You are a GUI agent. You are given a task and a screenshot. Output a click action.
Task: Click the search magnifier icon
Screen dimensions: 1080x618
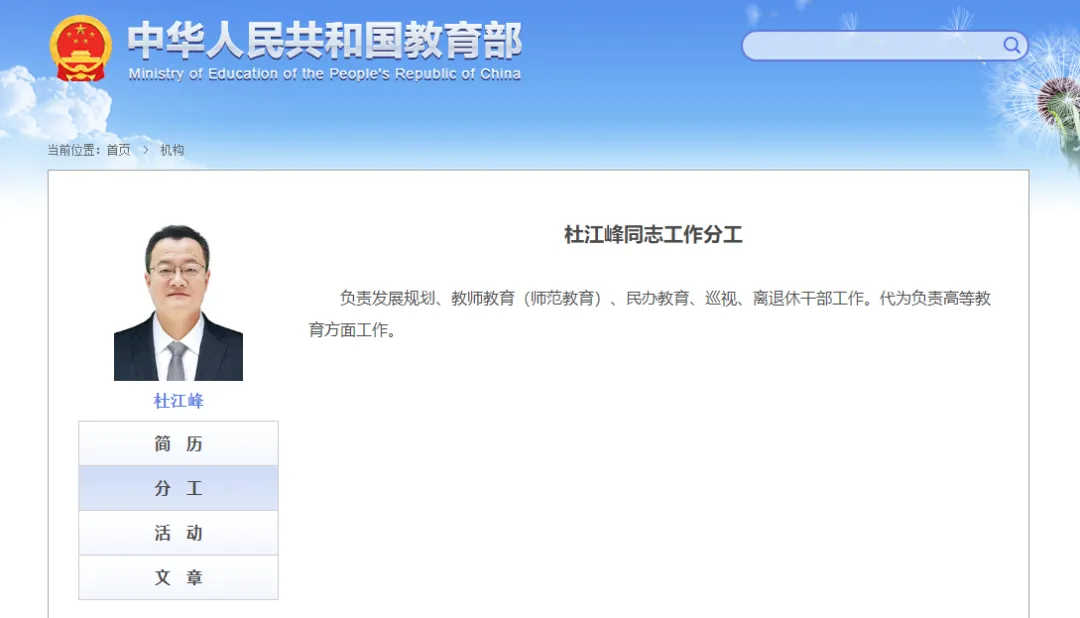pyautogui.click(x=1011, y=45)
